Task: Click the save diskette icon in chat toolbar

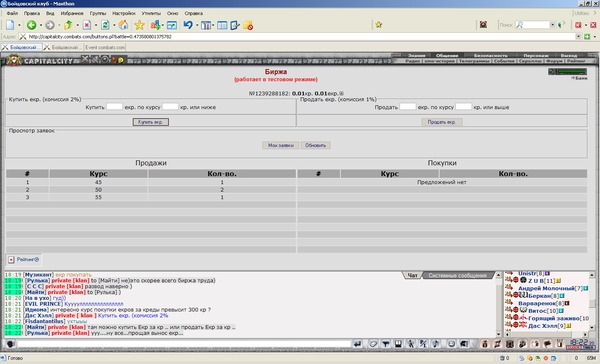Action: [x=398, y=344]
